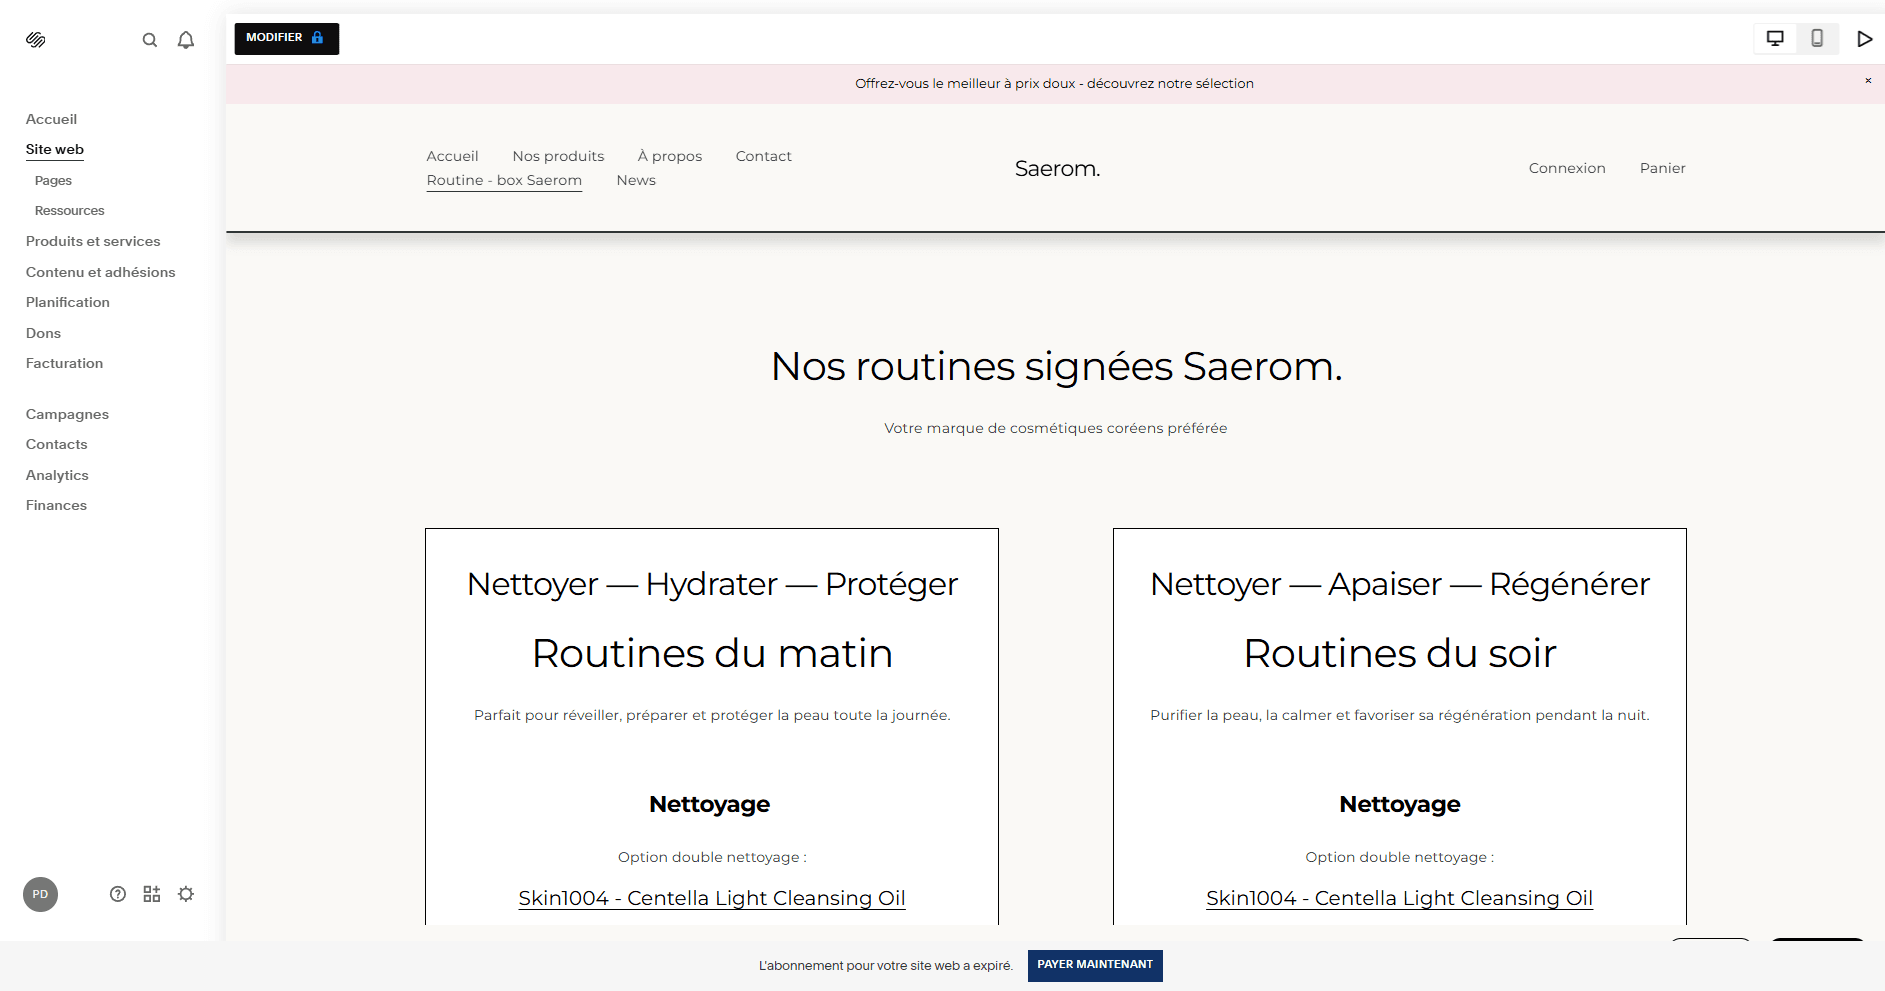Click the Saerom. site title

1057,169
